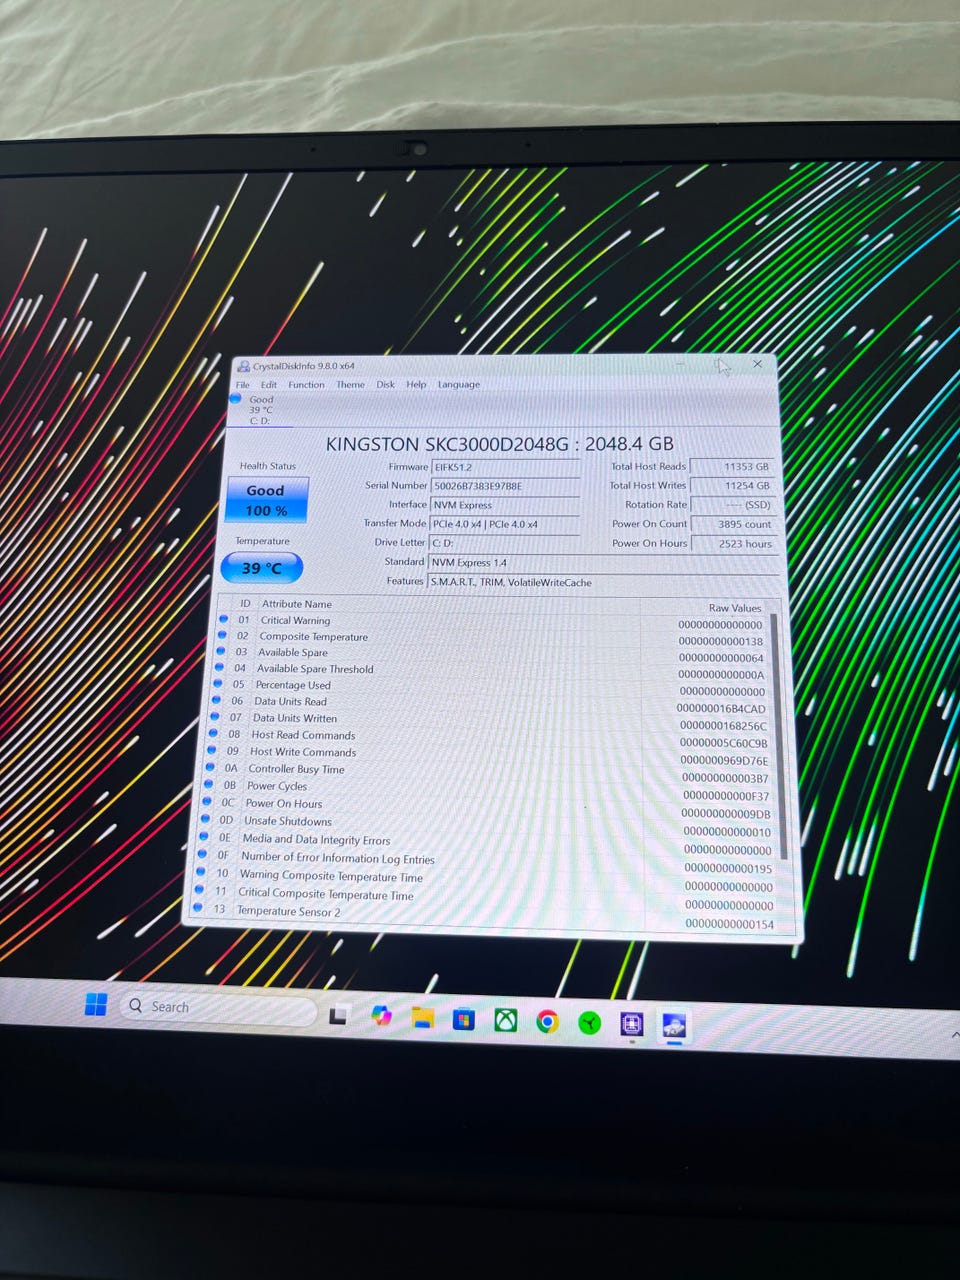
Task: Open the File menu
Action: (x=243, y=384)
